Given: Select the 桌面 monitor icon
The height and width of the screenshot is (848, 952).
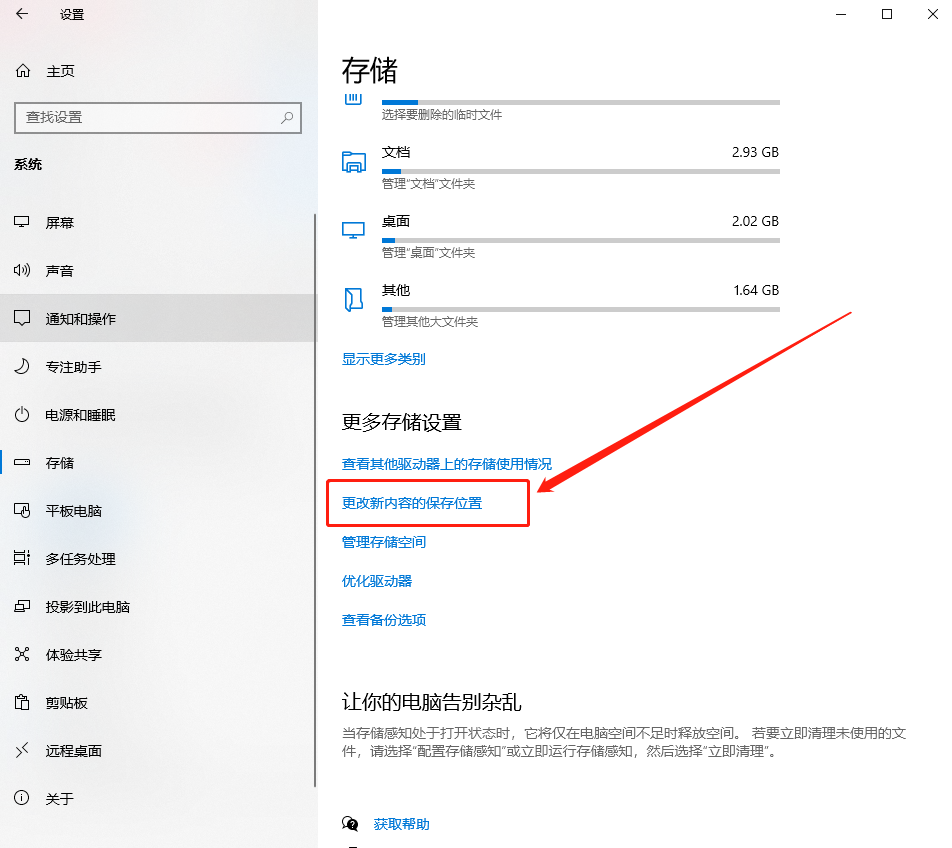Looking at the screenshot, I should pos(354,230).
